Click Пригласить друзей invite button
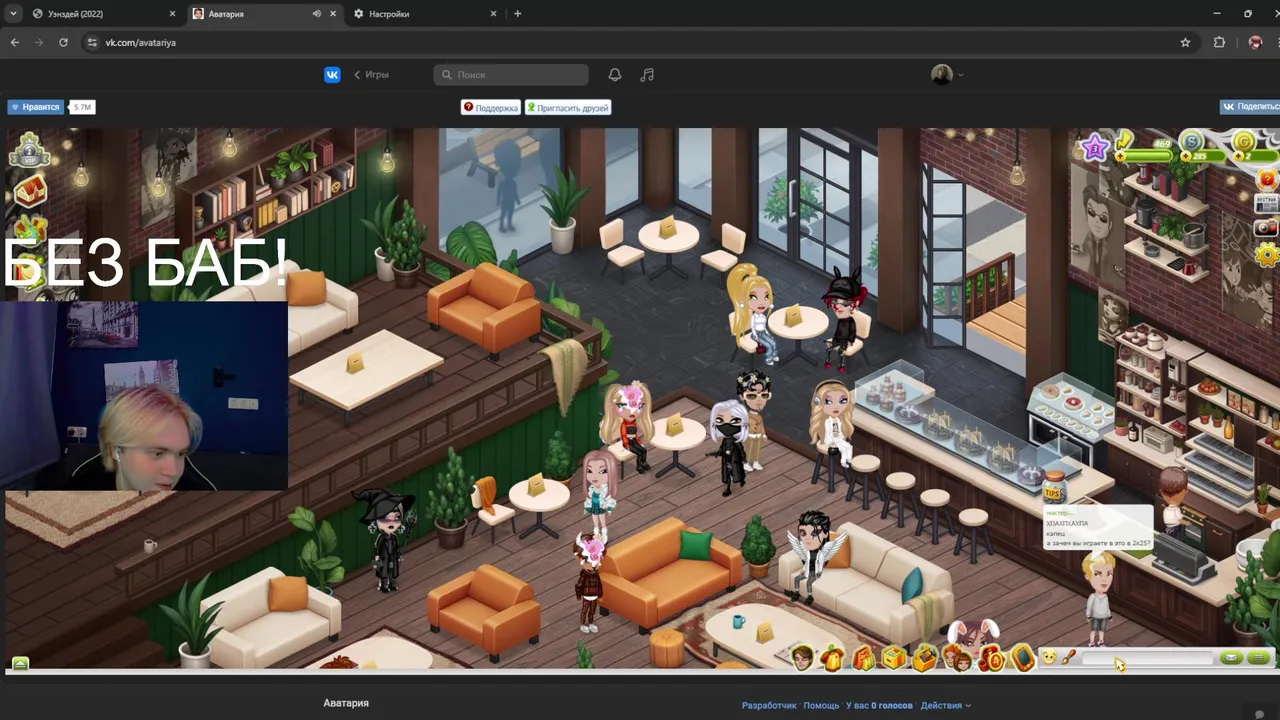 click(x=567, y=107)
